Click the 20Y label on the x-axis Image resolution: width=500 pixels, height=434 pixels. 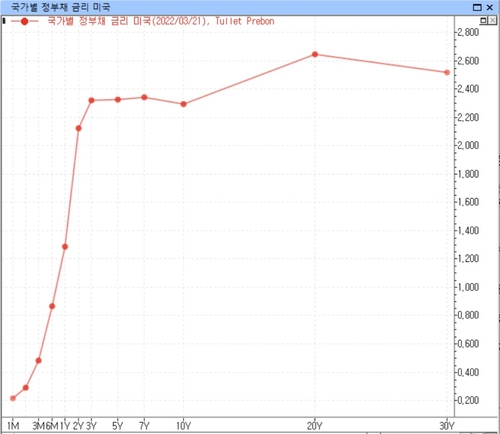coord(315,426)
